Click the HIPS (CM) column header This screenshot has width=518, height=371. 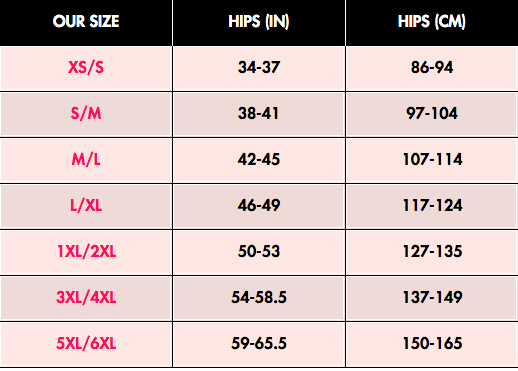pyautogui.click(x=432, y=23)
